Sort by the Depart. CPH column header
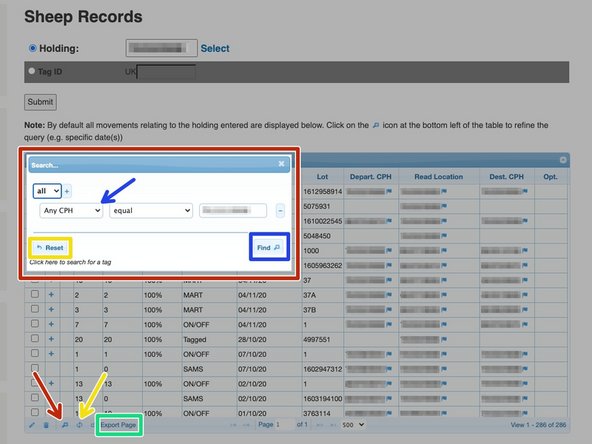This screenshot has height=444, width=592. [x=371, y=177]
